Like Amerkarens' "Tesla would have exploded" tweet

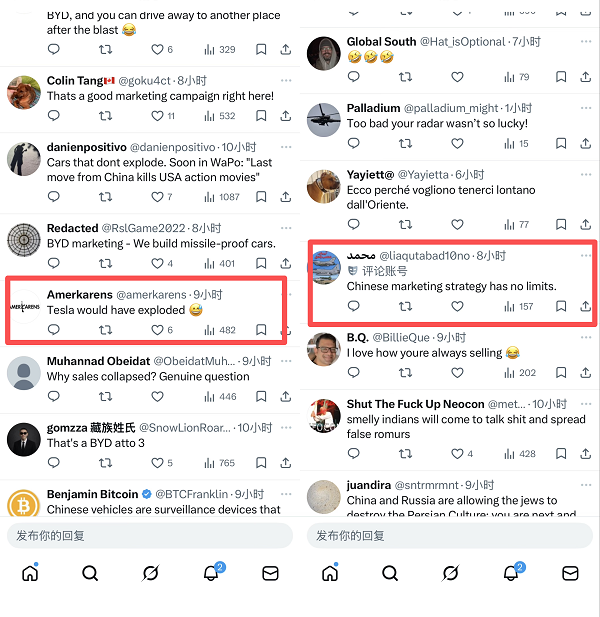(157, 330)
